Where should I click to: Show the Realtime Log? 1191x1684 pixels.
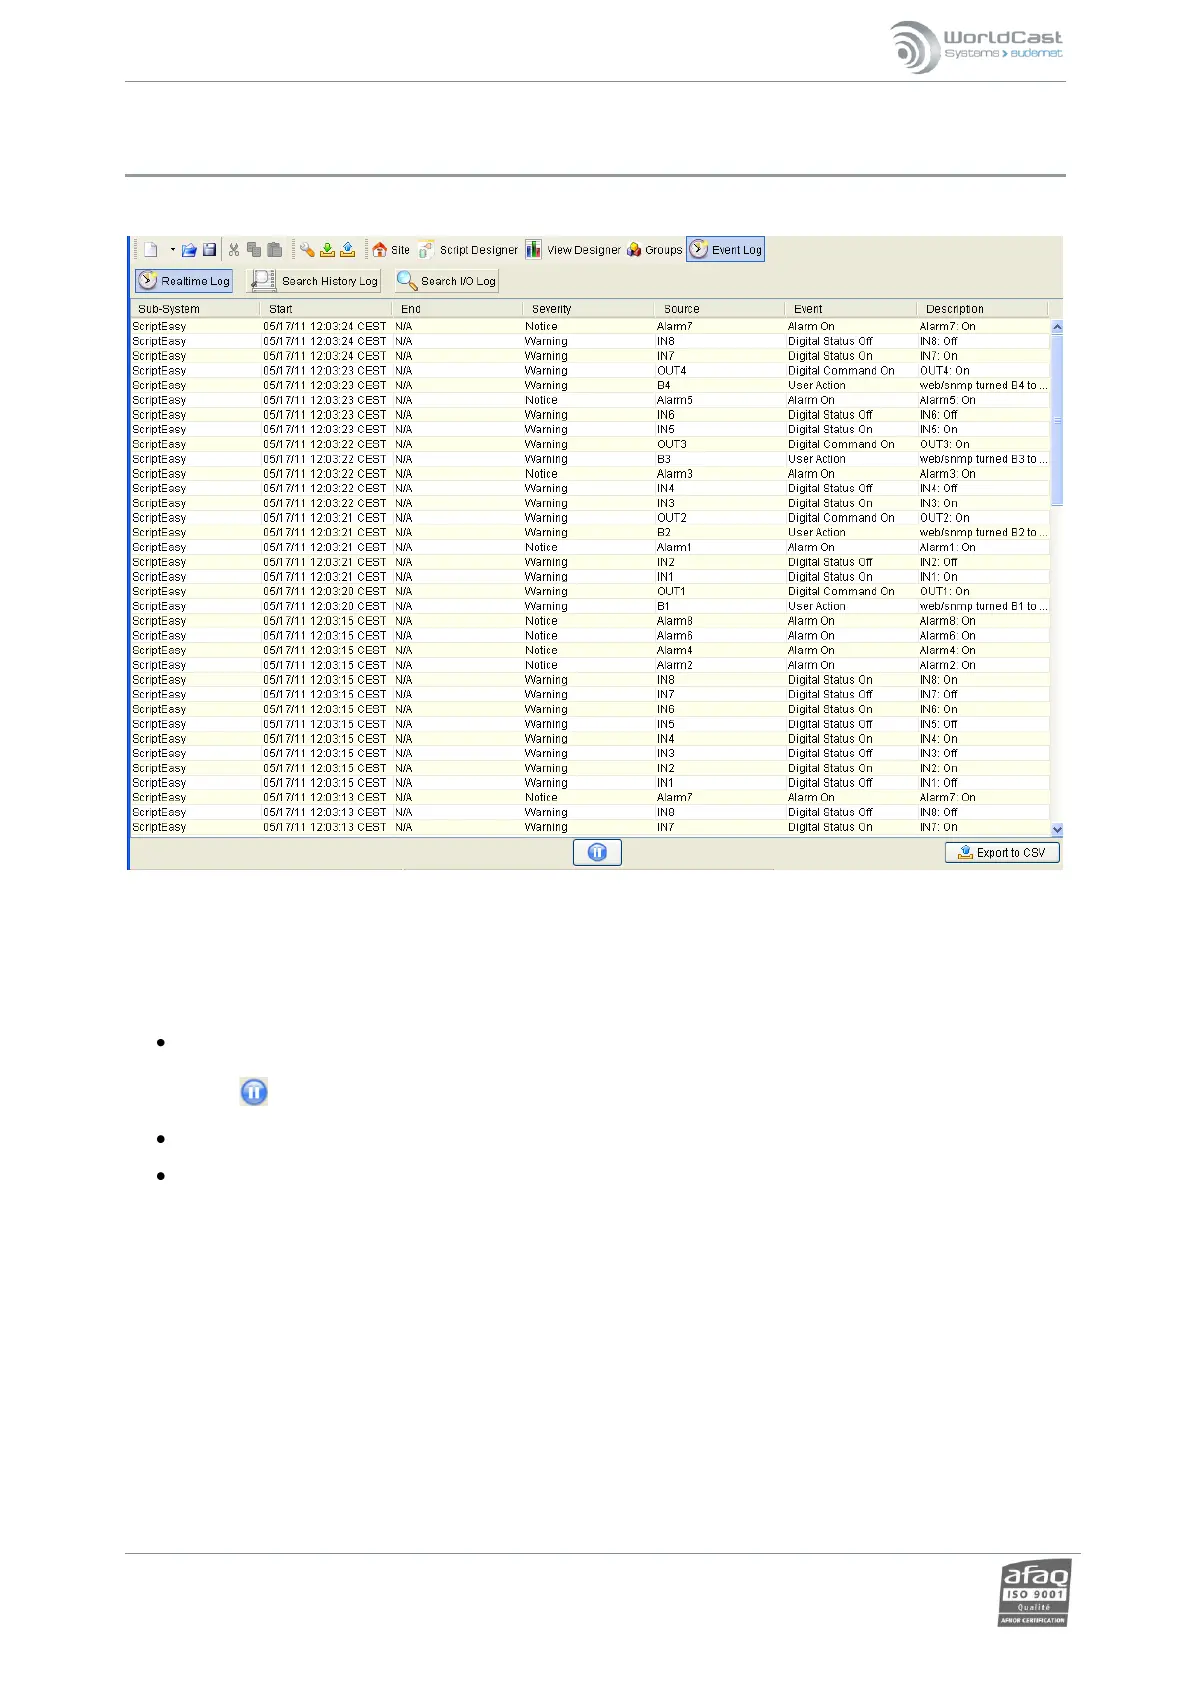(x=184, y=281)
